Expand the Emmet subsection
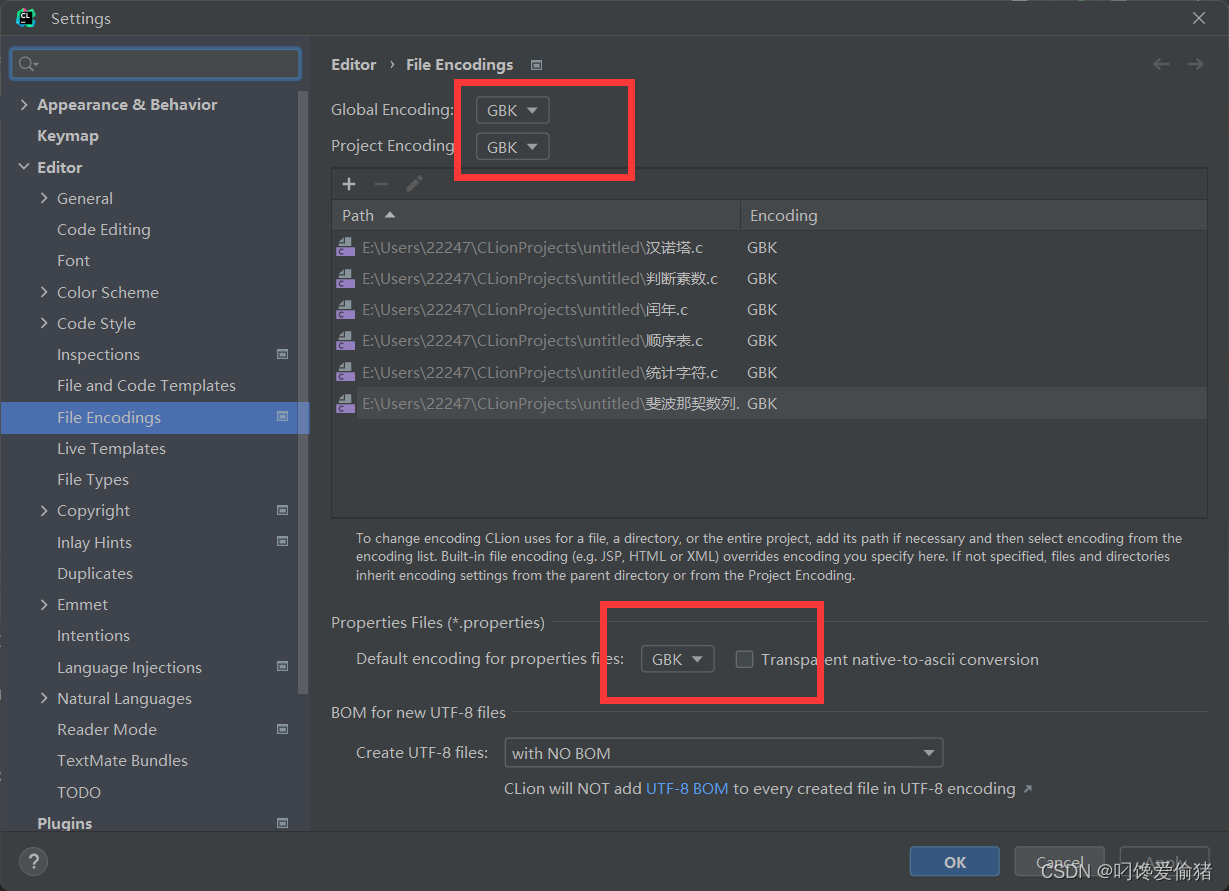This screenshot has height=891, width=1229. (44, 604)
